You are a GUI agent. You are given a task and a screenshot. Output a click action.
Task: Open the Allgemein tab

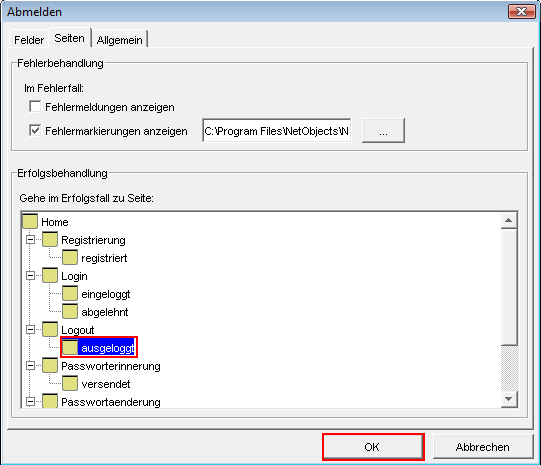(x=120, y=40)
